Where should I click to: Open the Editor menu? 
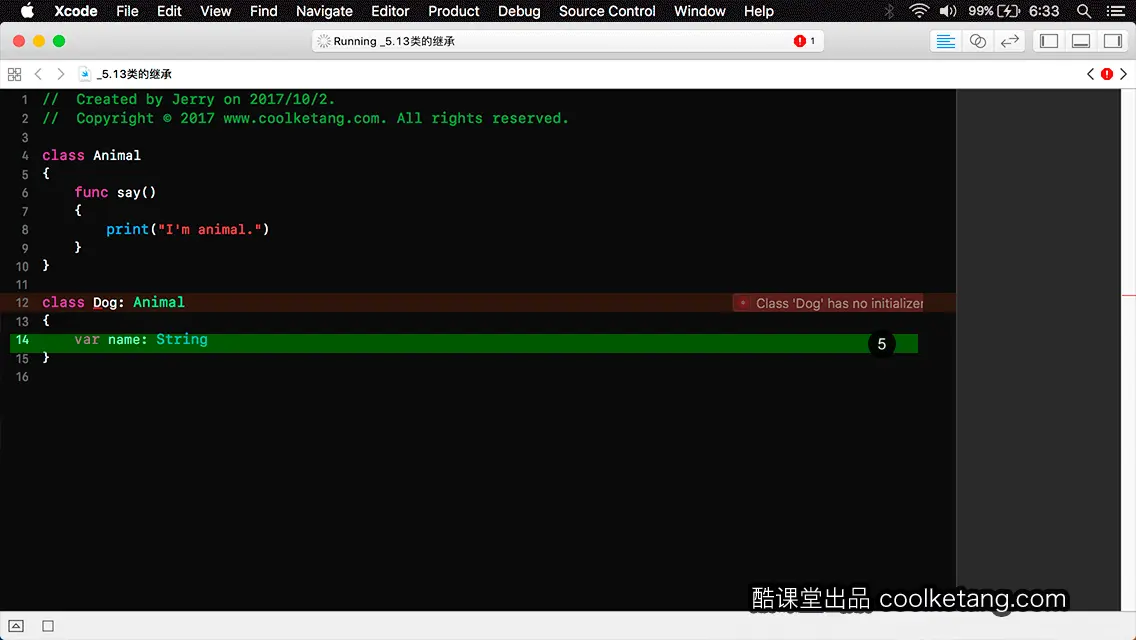(x=390, y=11)
